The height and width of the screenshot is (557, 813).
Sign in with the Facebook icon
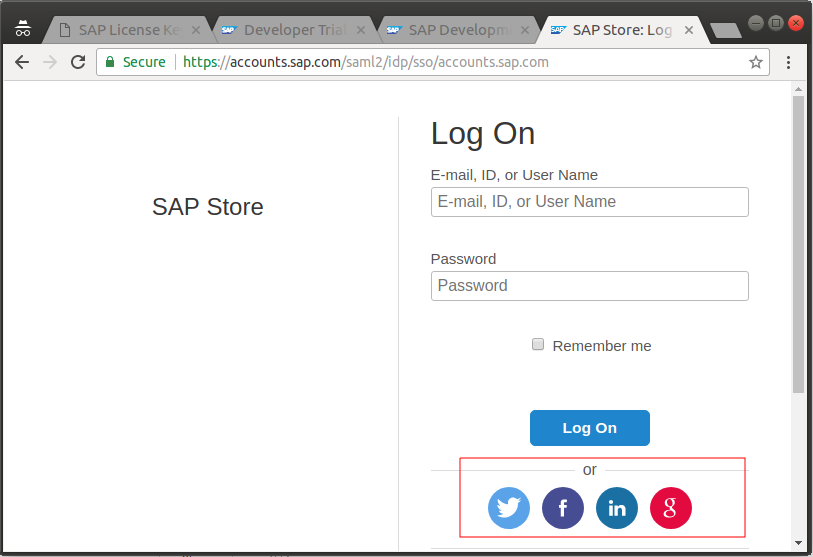563,508
